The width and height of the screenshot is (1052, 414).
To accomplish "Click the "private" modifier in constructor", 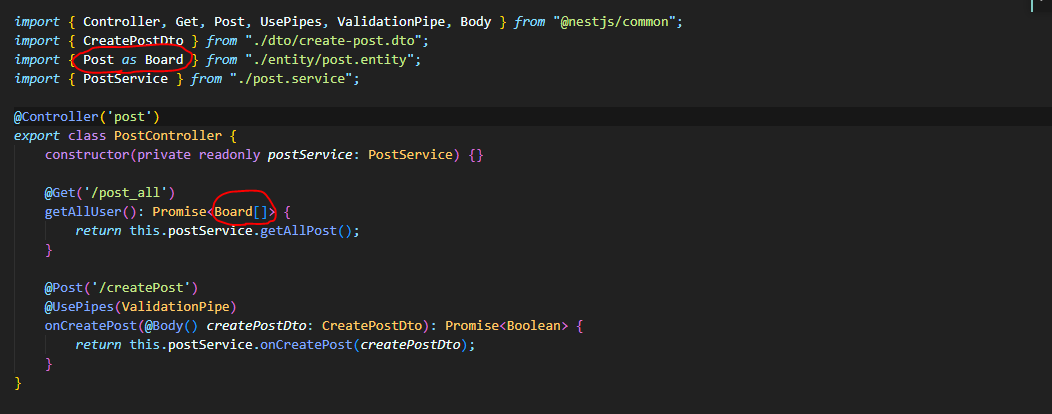I will pos(164,155).
